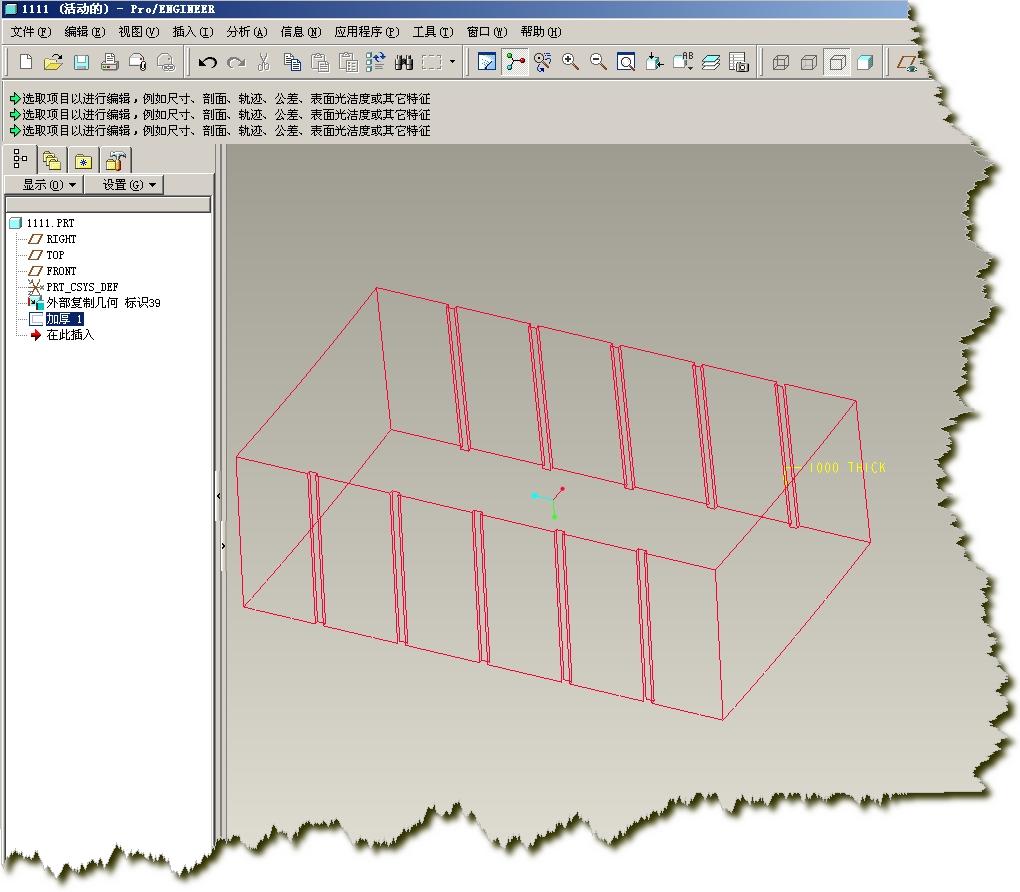
Task: Open the 应用程序 menu
Action: (367, 32)
